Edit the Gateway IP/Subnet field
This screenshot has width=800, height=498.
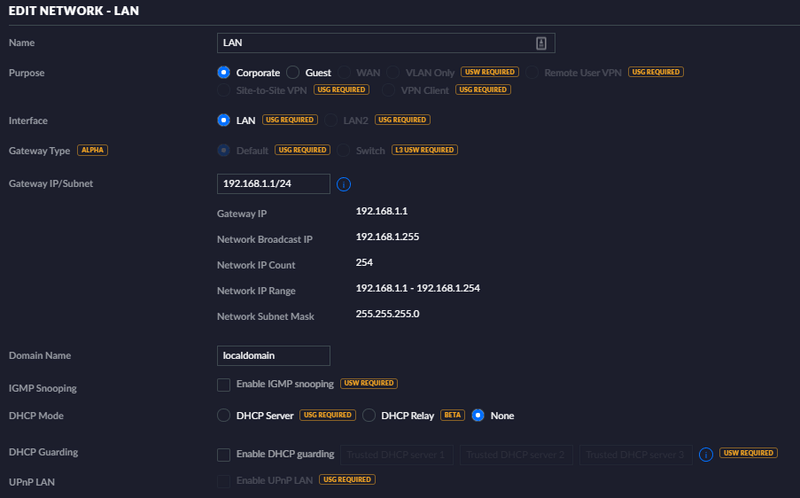point(273,184)
